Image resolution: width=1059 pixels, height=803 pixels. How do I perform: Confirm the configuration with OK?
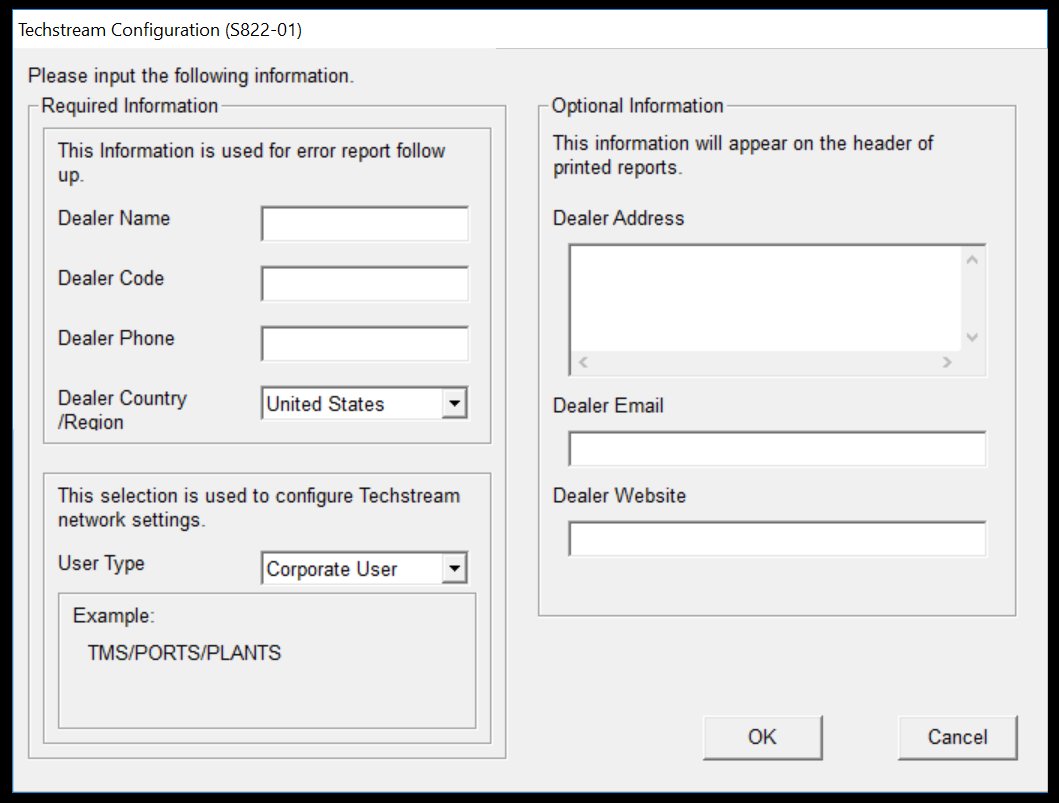[763, 737]
